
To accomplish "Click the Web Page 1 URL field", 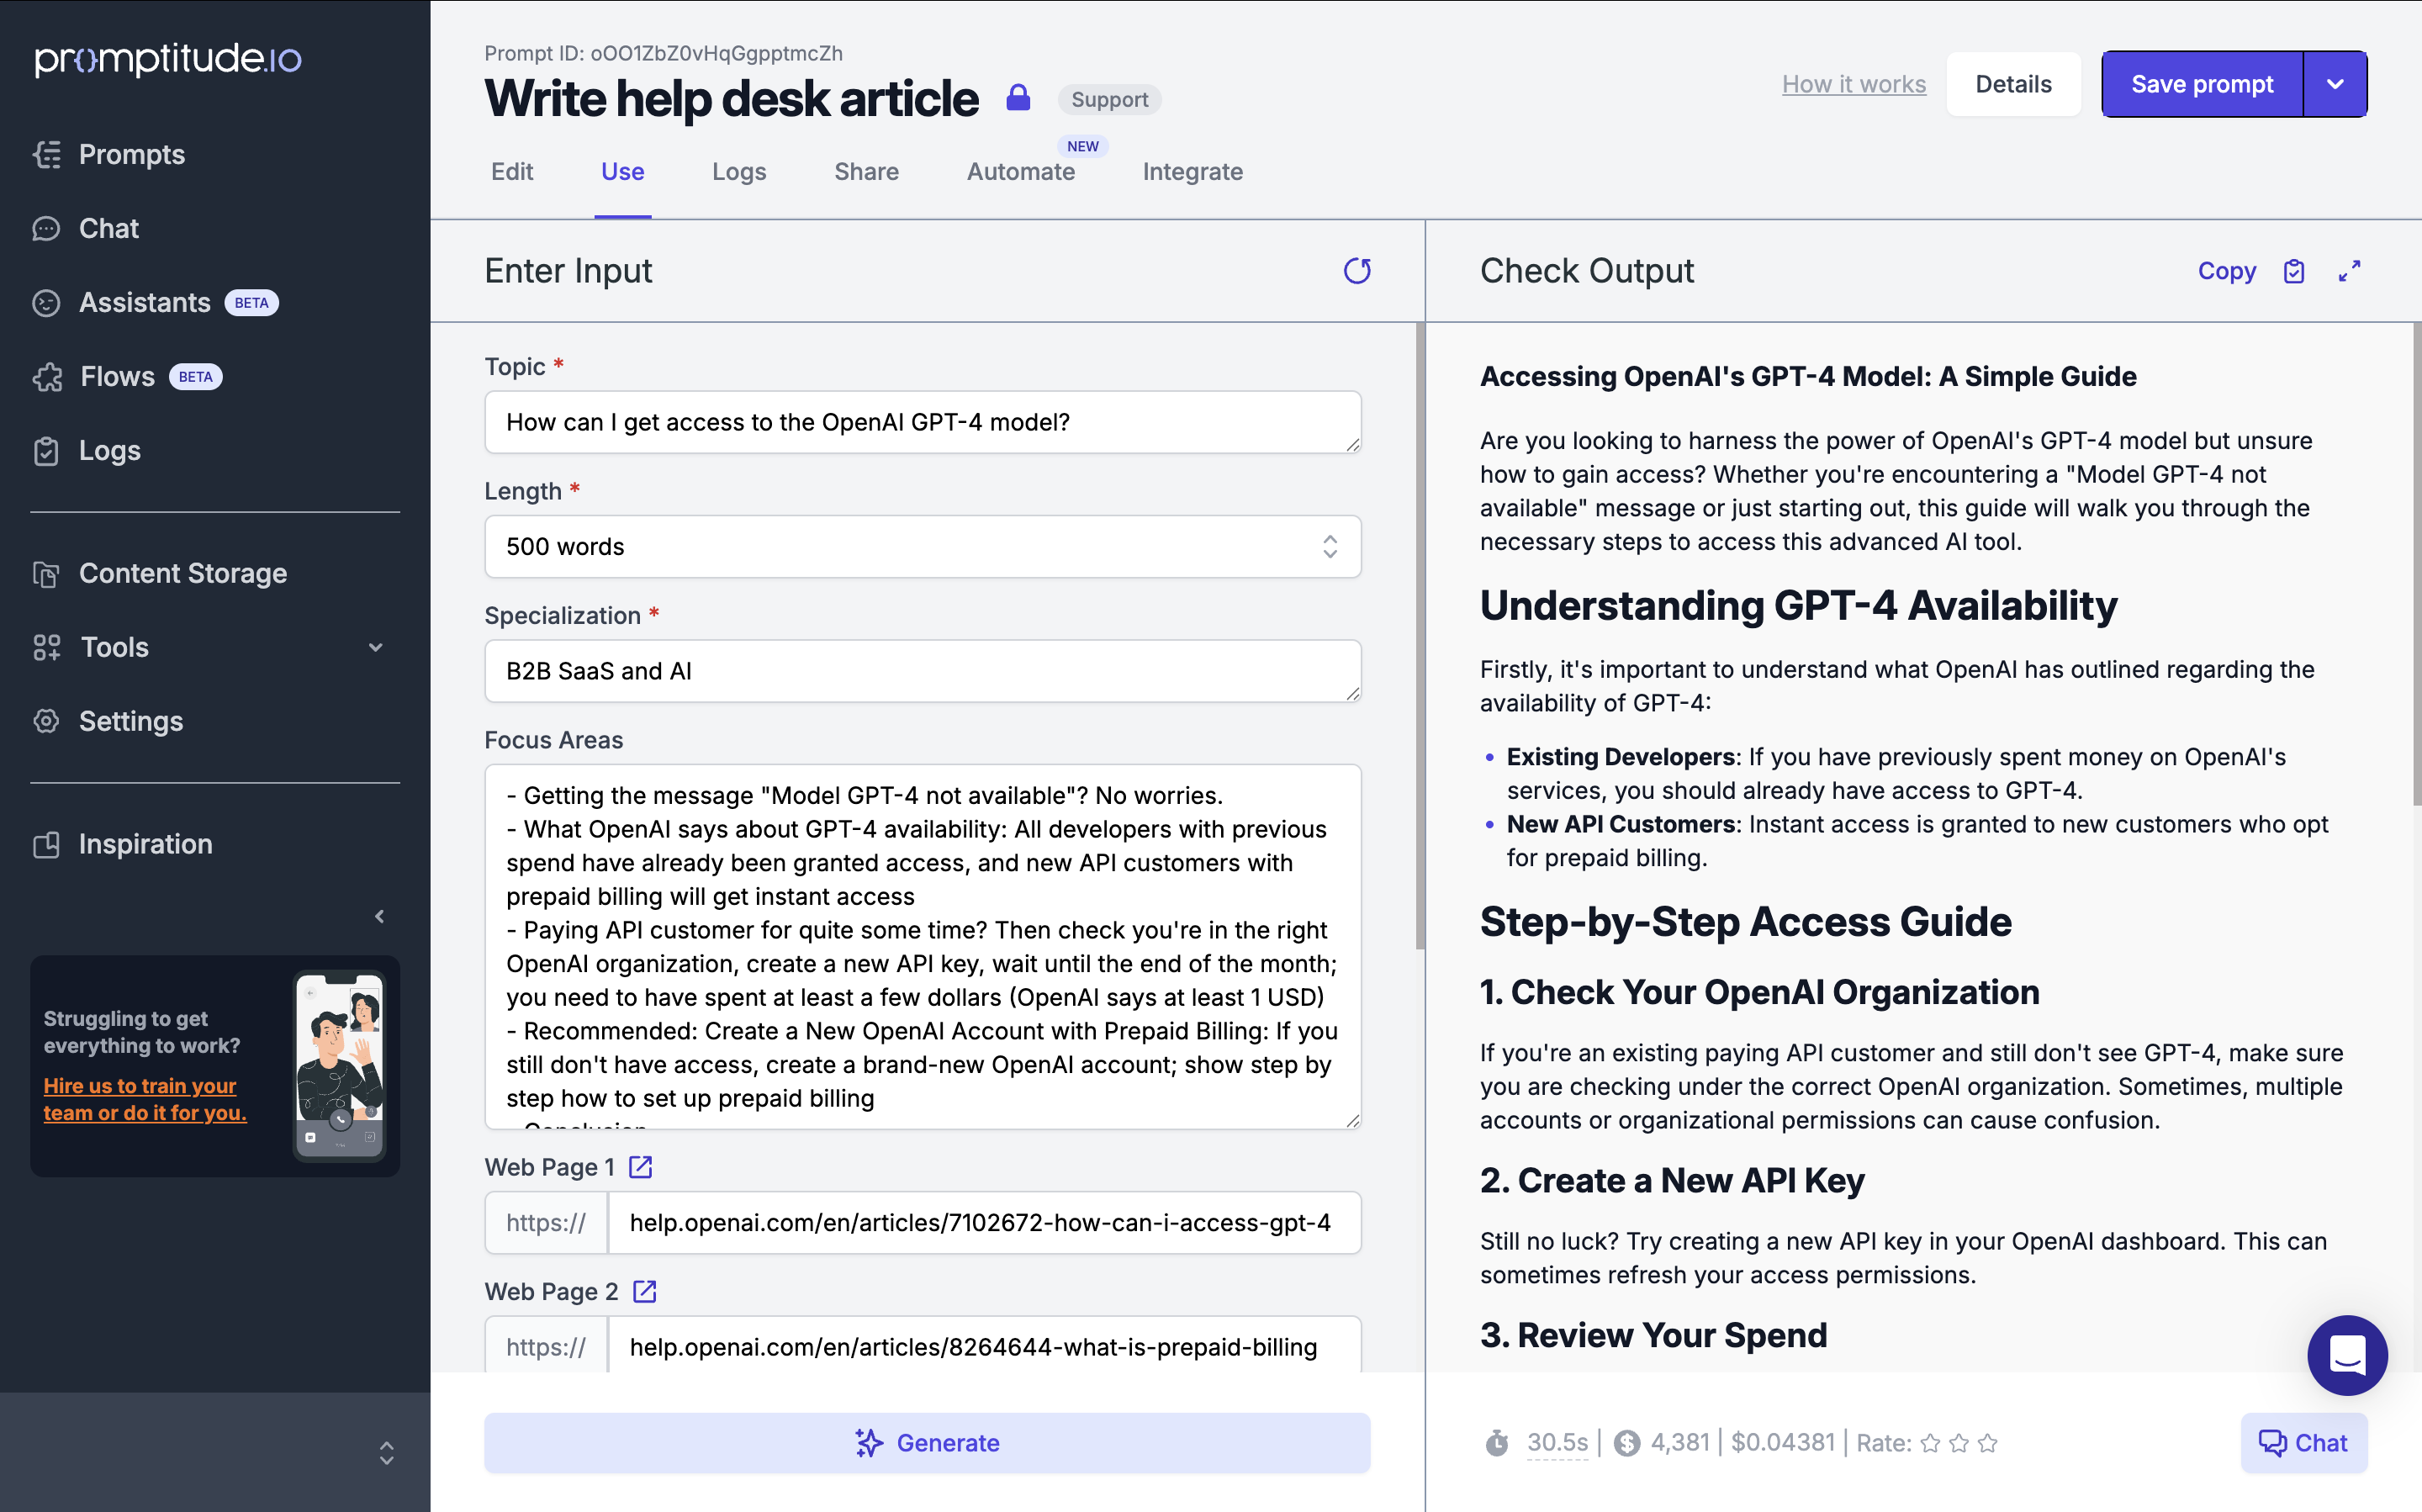I will 984,1222.
